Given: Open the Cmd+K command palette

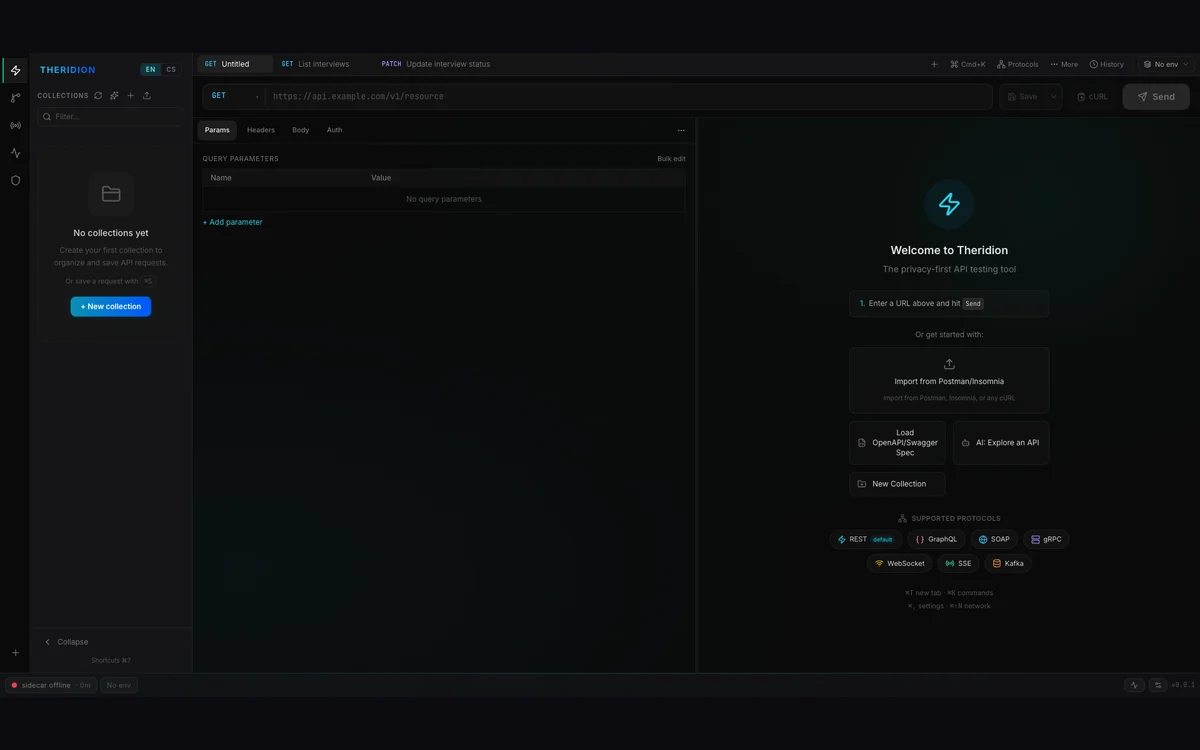Looking at the screenshot, I should [968, 64].
